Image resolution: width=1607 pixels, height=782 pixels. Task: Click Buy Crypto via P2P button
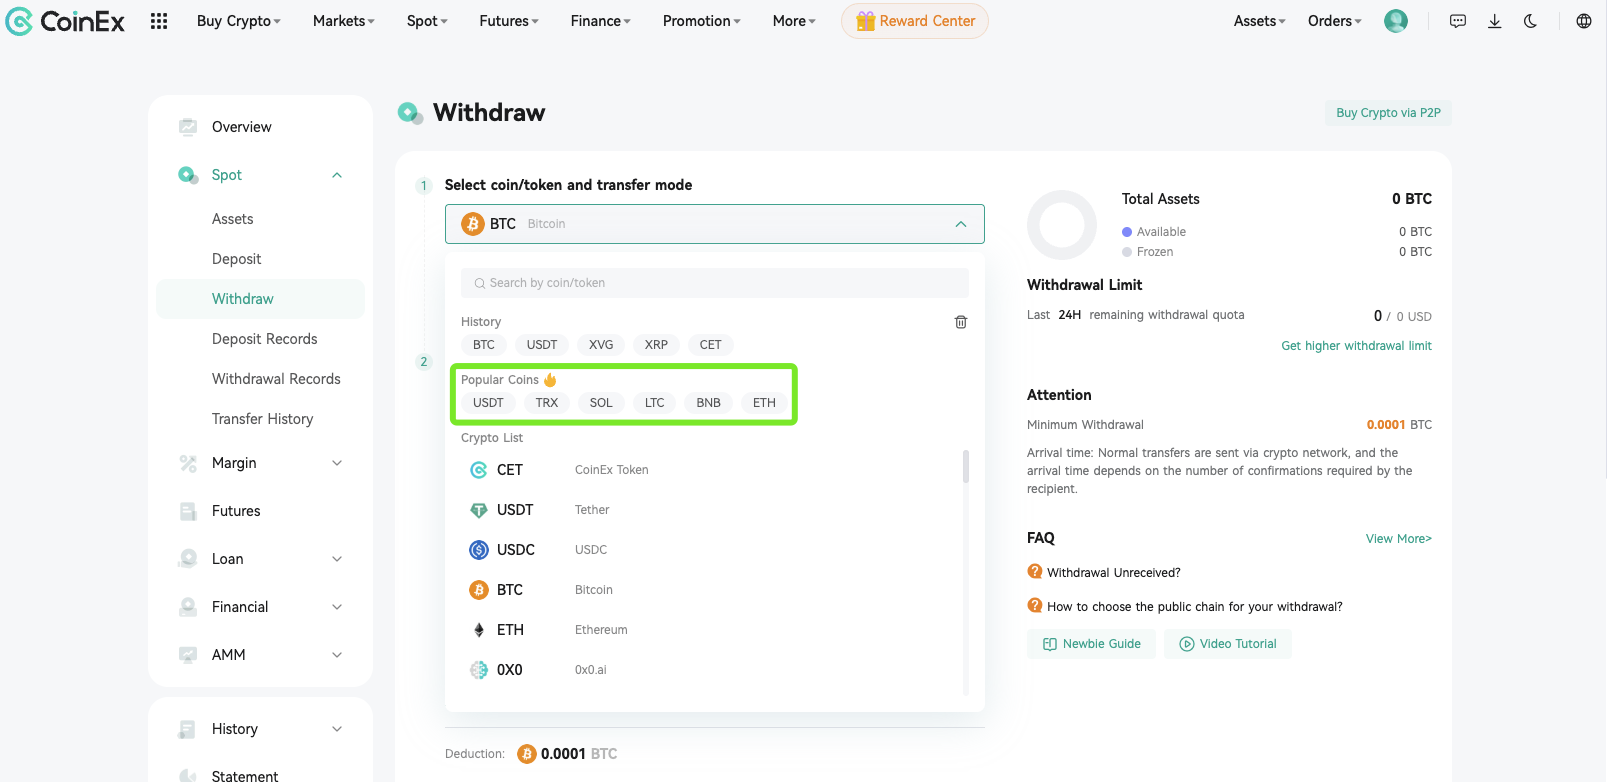pos(1388,113)
